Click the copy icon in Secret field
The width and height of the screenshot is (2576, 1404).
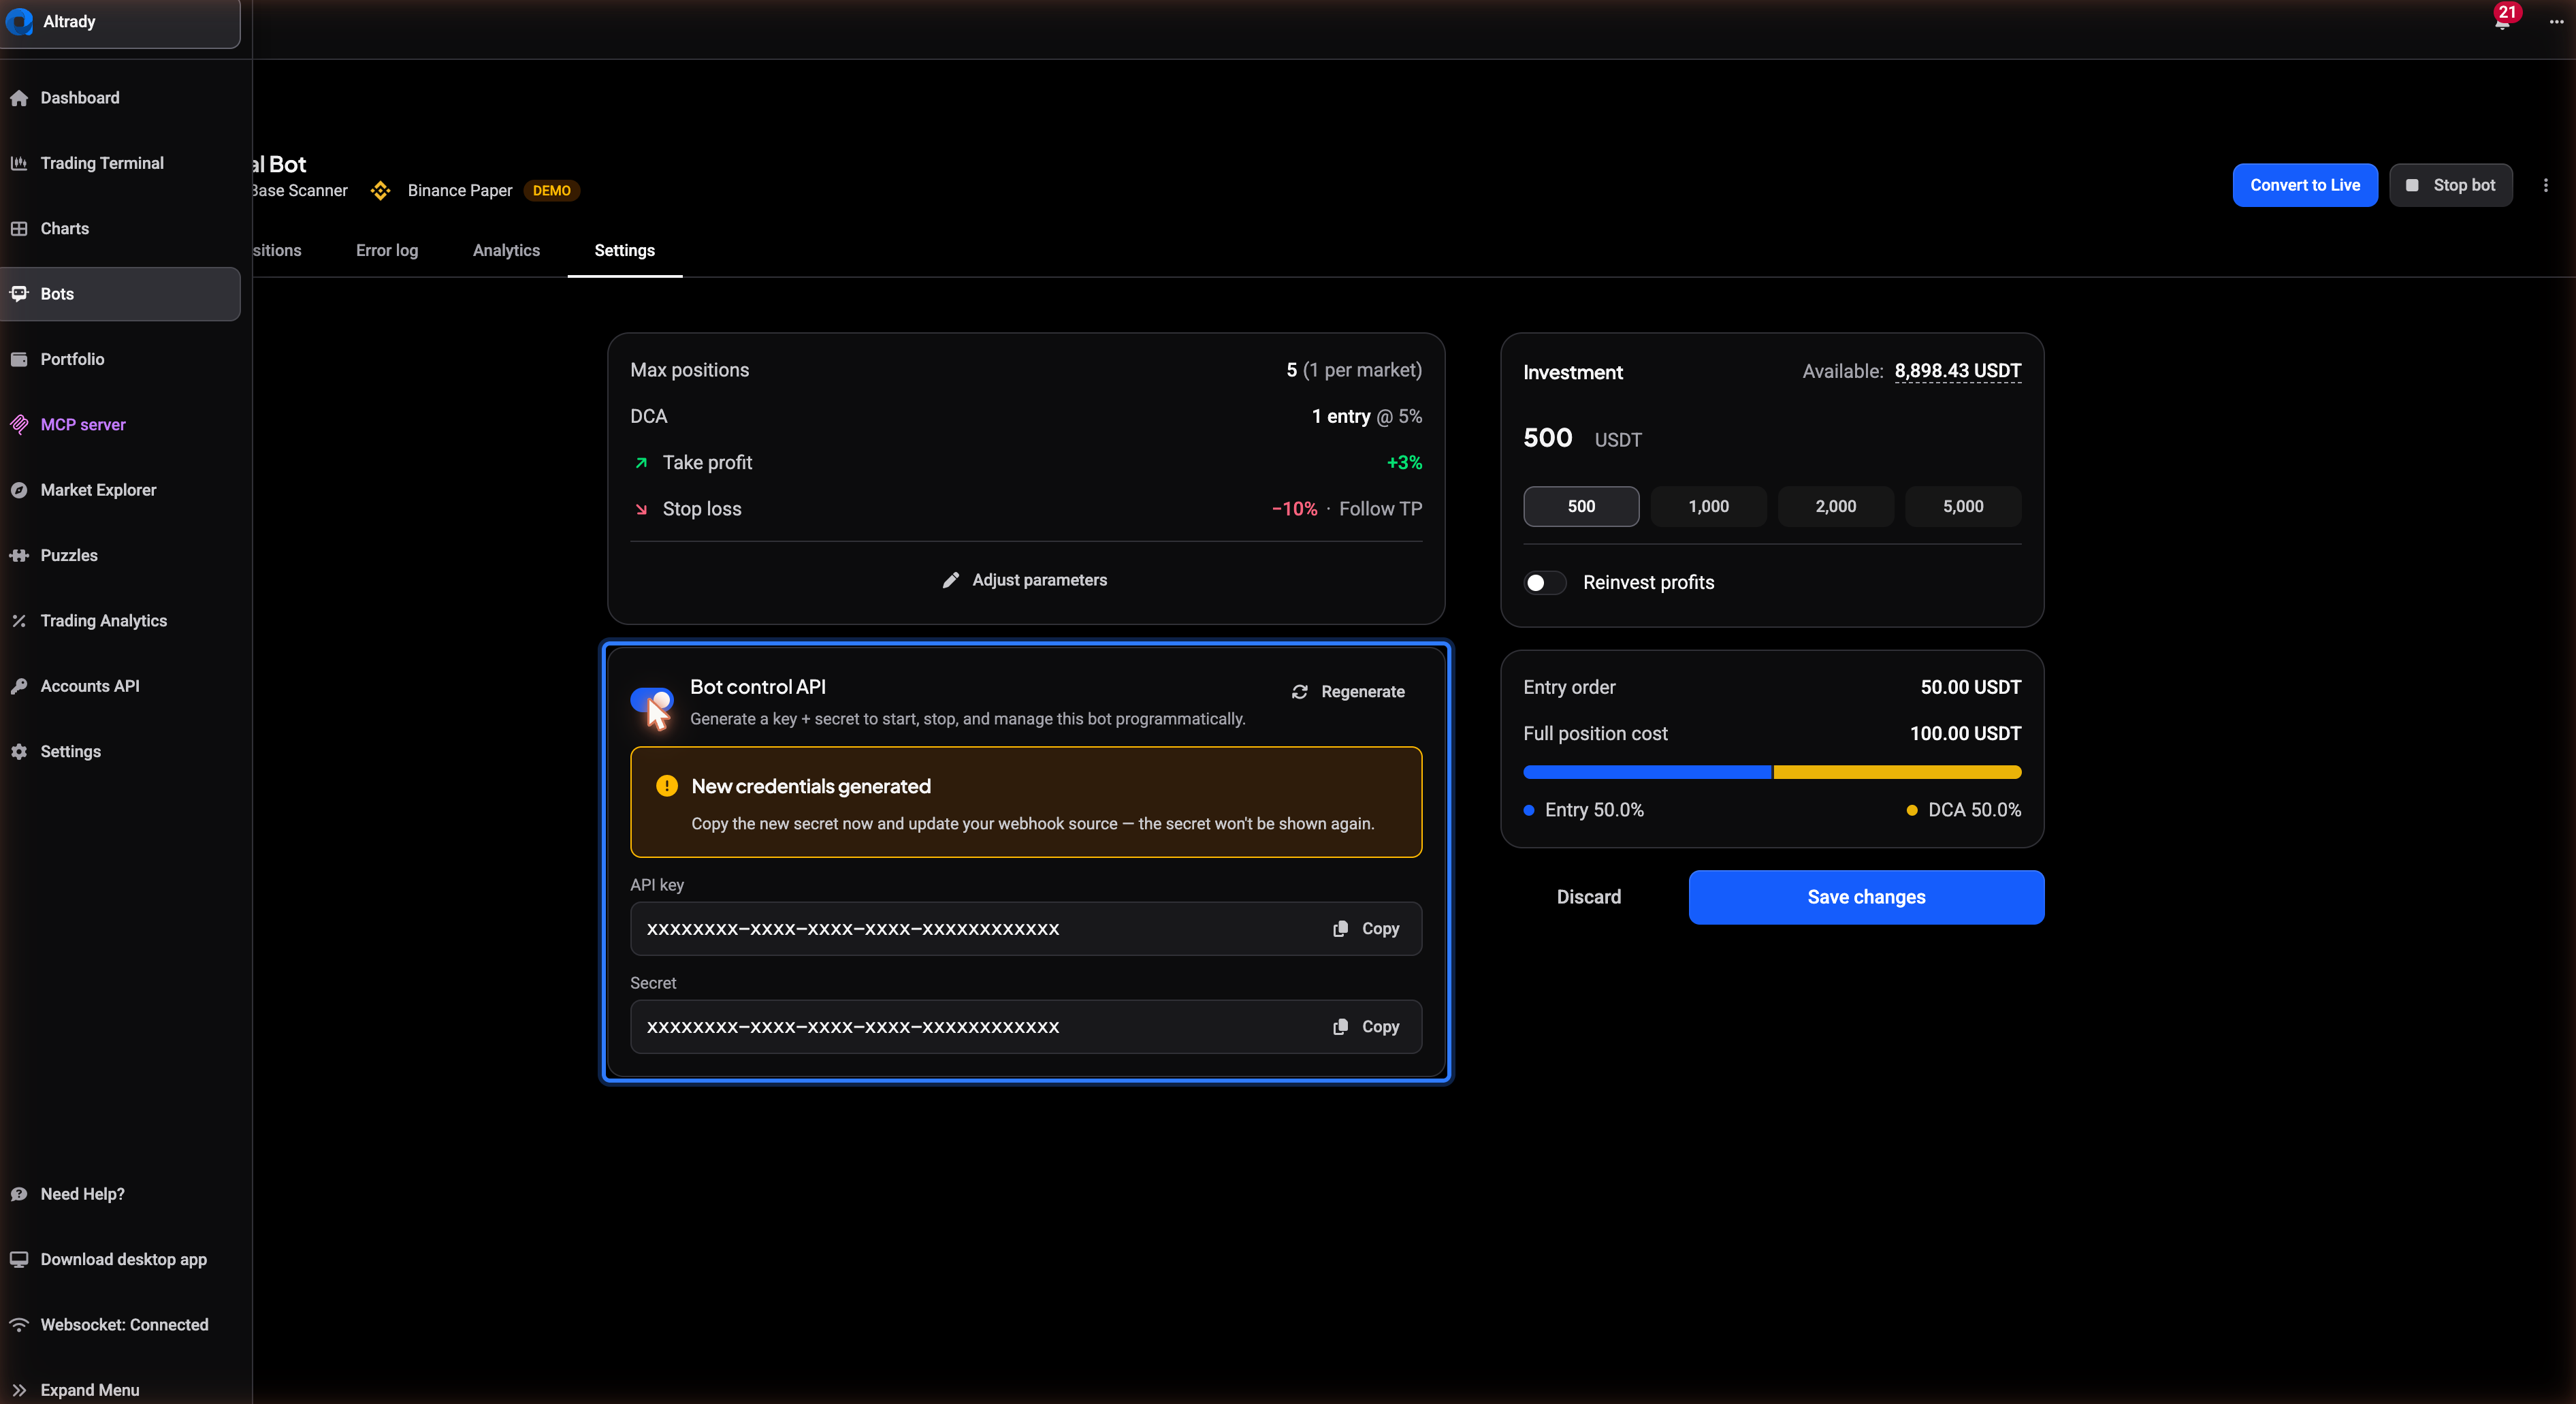(x=1340, y=1027)
